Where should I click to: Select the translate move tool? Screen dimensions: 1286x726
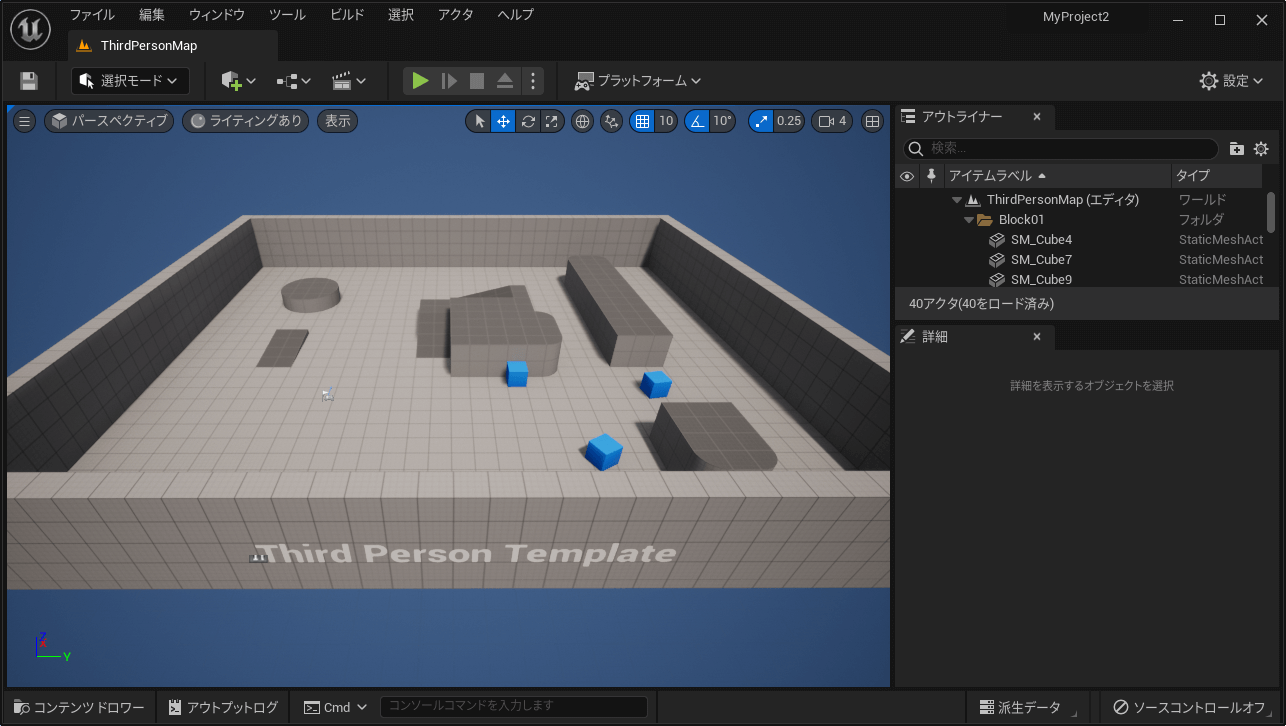[503, 121]
